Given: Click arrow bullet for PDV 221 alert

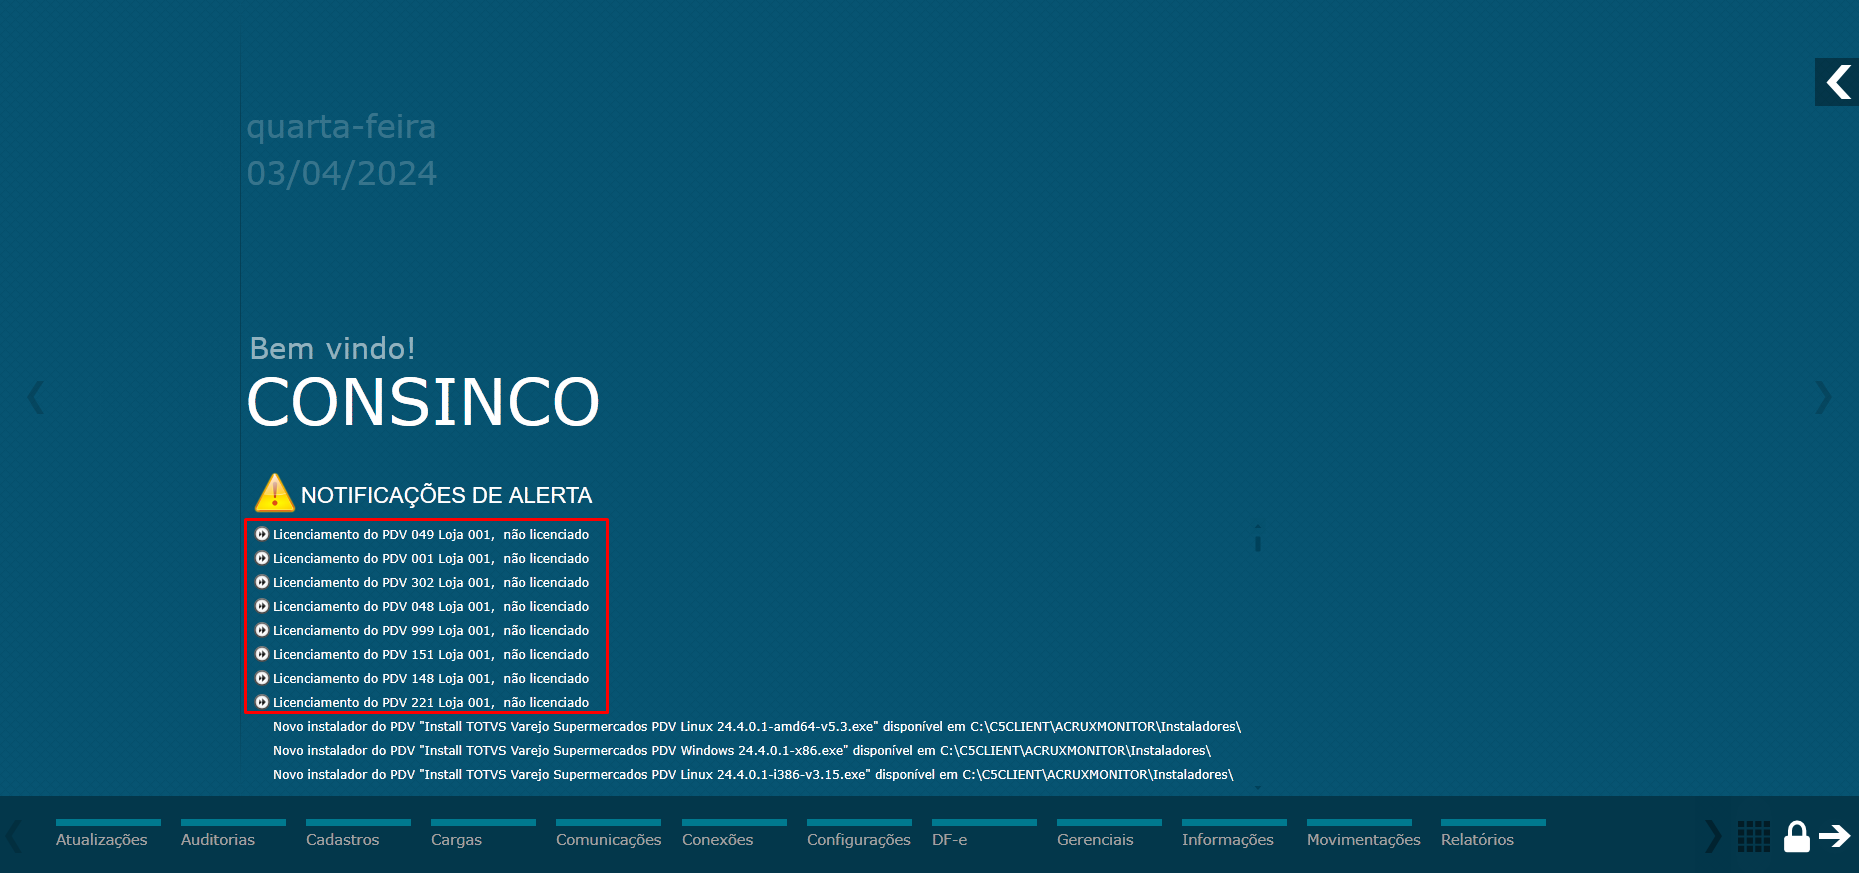Looking at the screenshot, I should coord(262,702).
